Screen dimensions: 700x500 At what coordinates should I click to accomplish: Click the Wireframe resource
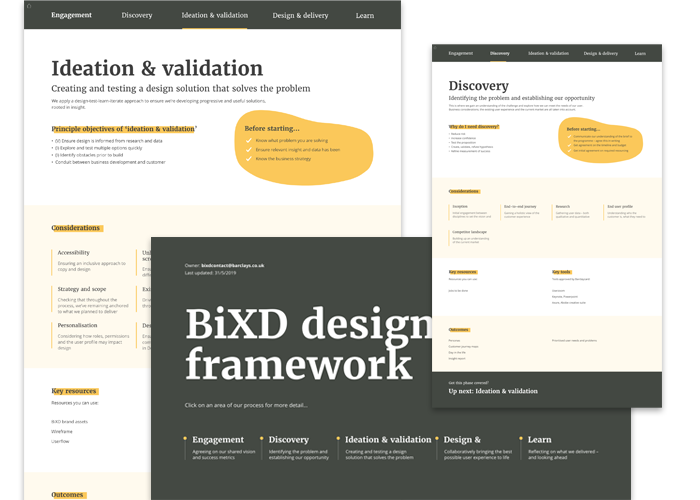(62, 431)
